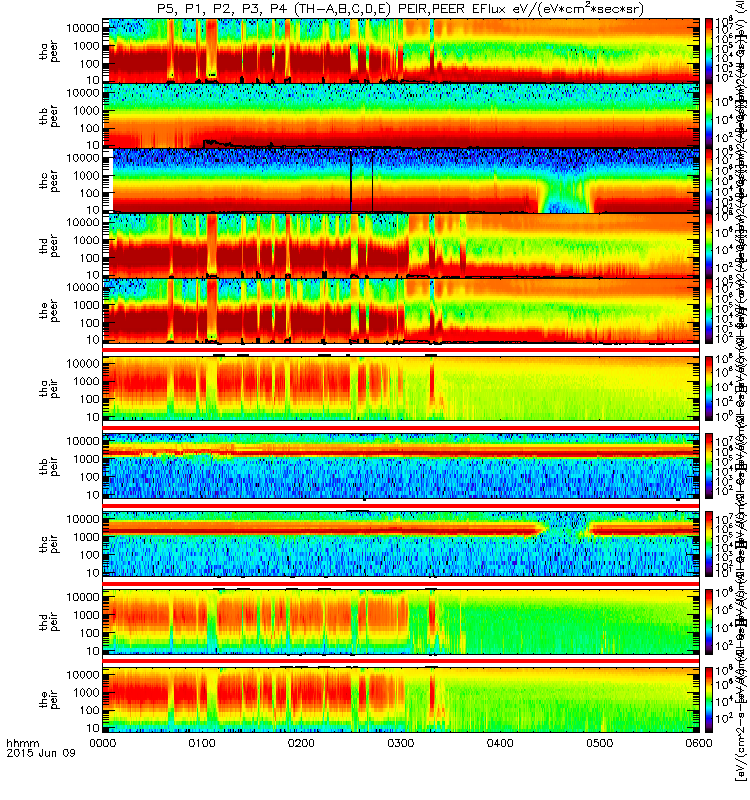This screenshot has width=750, height=800.
Task: Click the color bar beside thd peir panel
Action: pyautogui.click(x=709, y=621)
